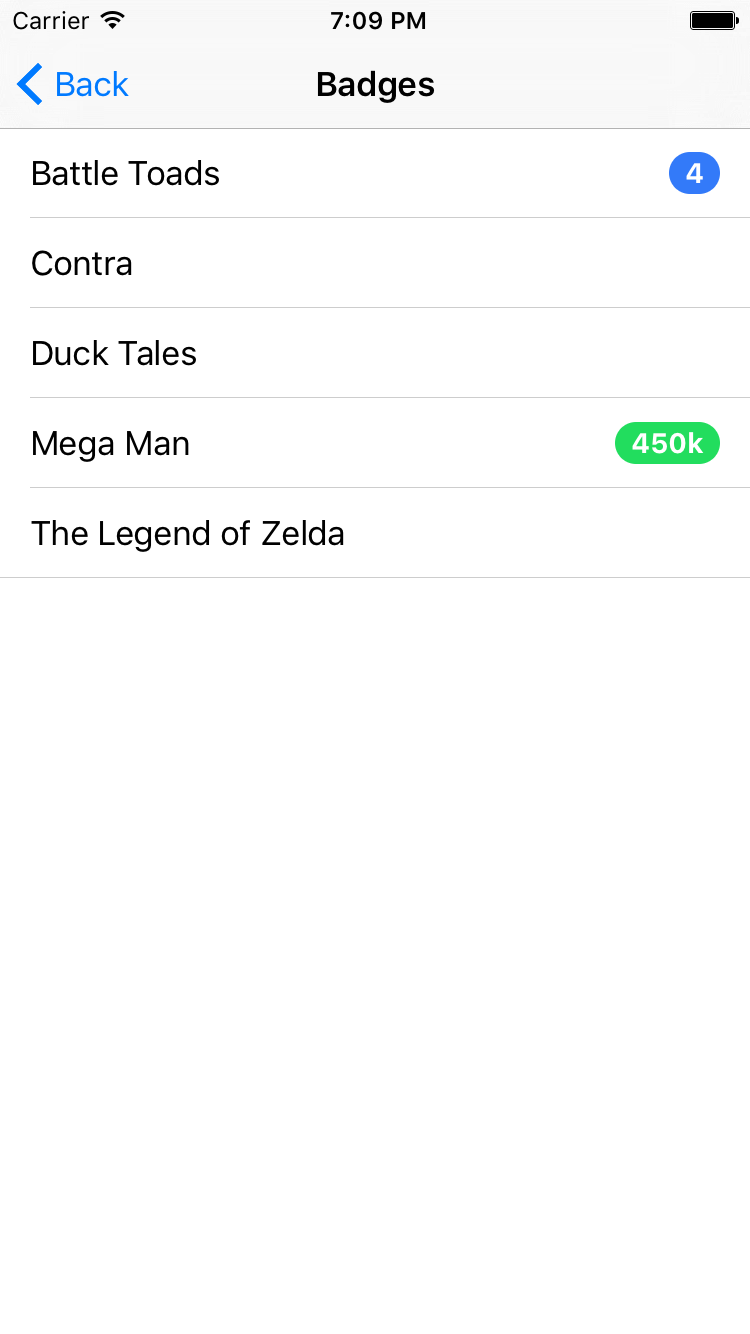Click empty space between Battle Toads and its badge
Image resolution: width=750 pixels, height=1334 pixels.
coord(444,174)
